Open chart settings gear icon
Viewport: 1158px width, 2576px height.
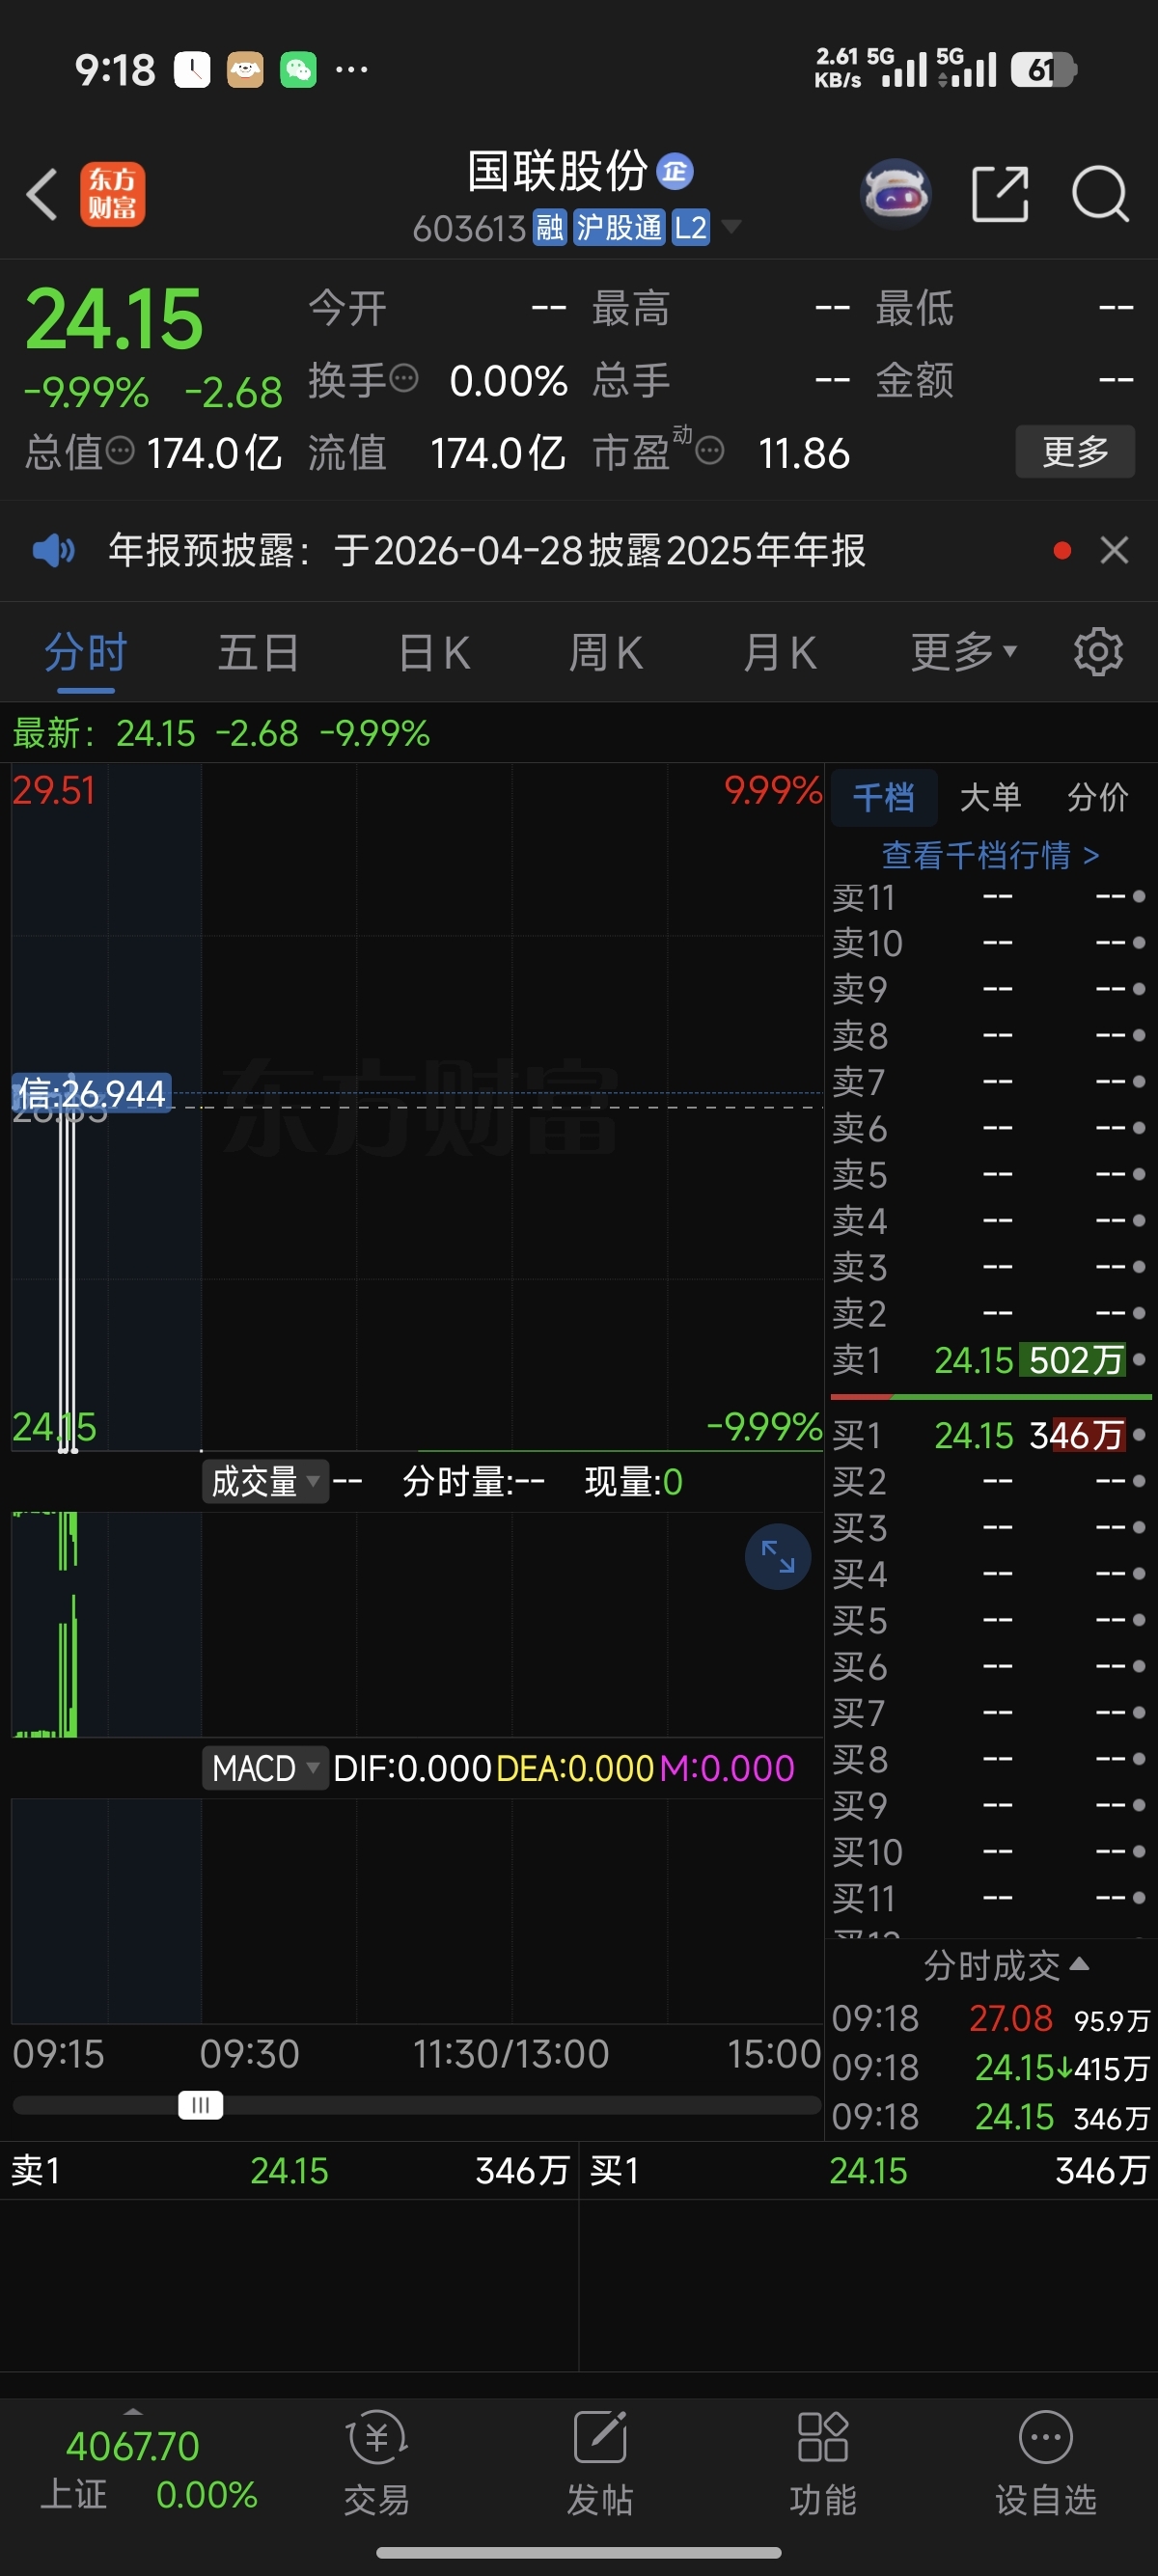(x=1098, y=652)
